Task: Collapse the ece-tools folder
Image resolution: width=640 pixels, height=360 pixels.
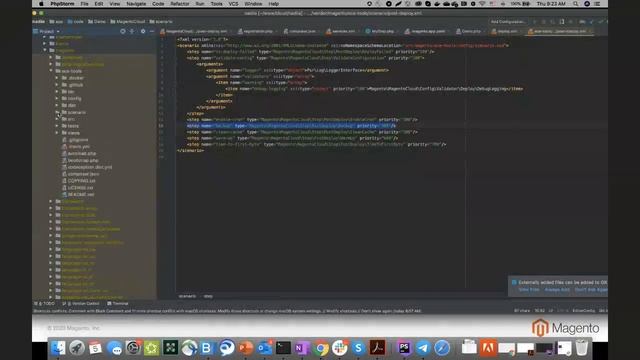Action: [51, 71]
